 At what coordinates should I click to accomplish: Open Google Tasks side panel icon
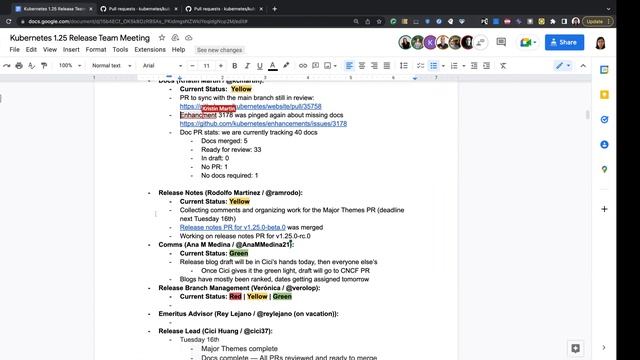point(604,120)
